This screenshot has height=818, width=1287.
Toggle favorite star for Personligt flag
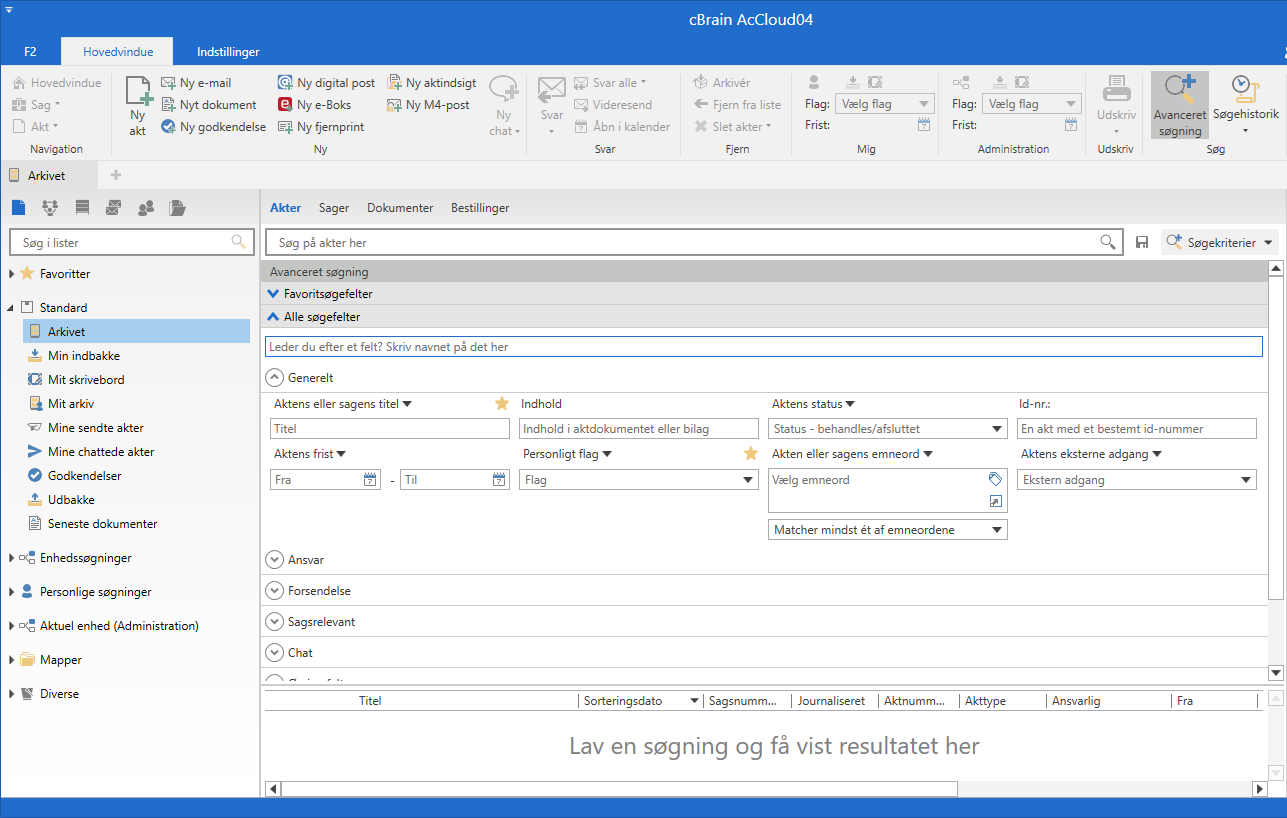click(x=751, y=454)
